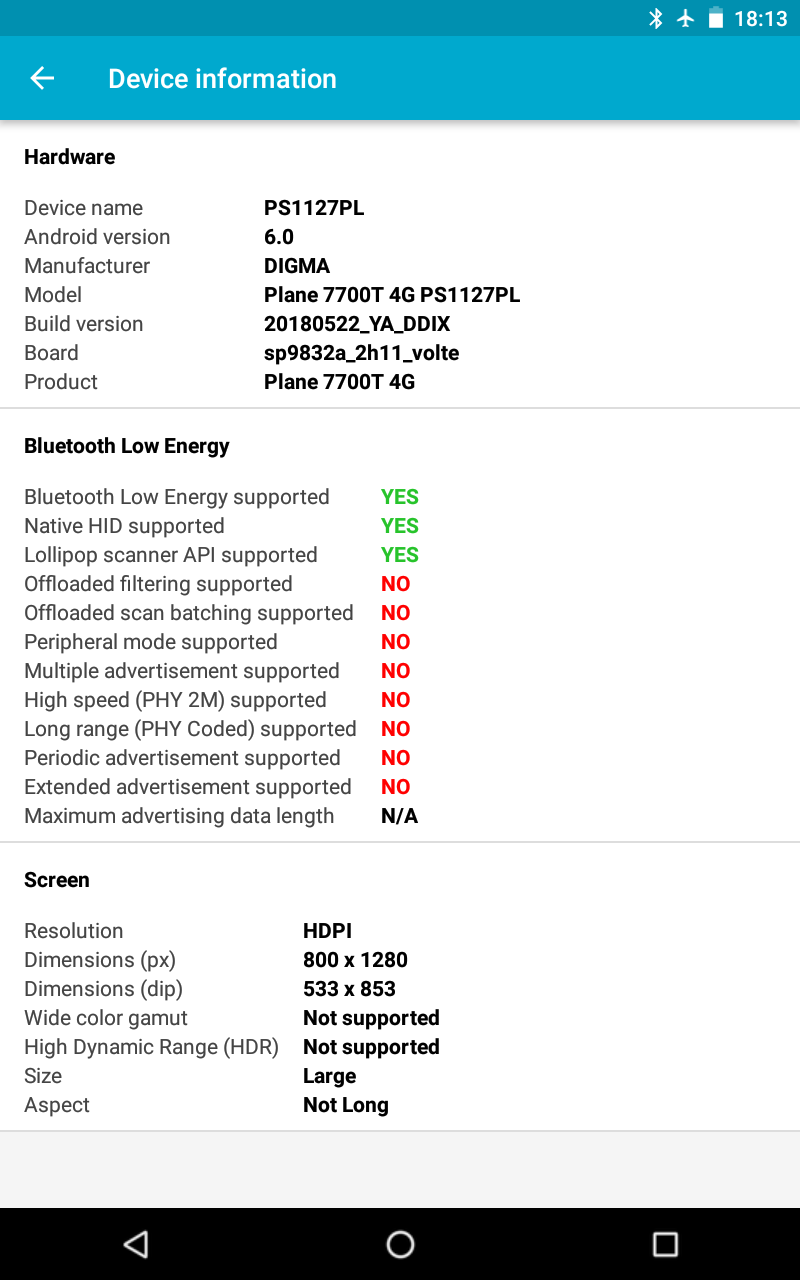Select the Screen section heading

pos(57,880)
